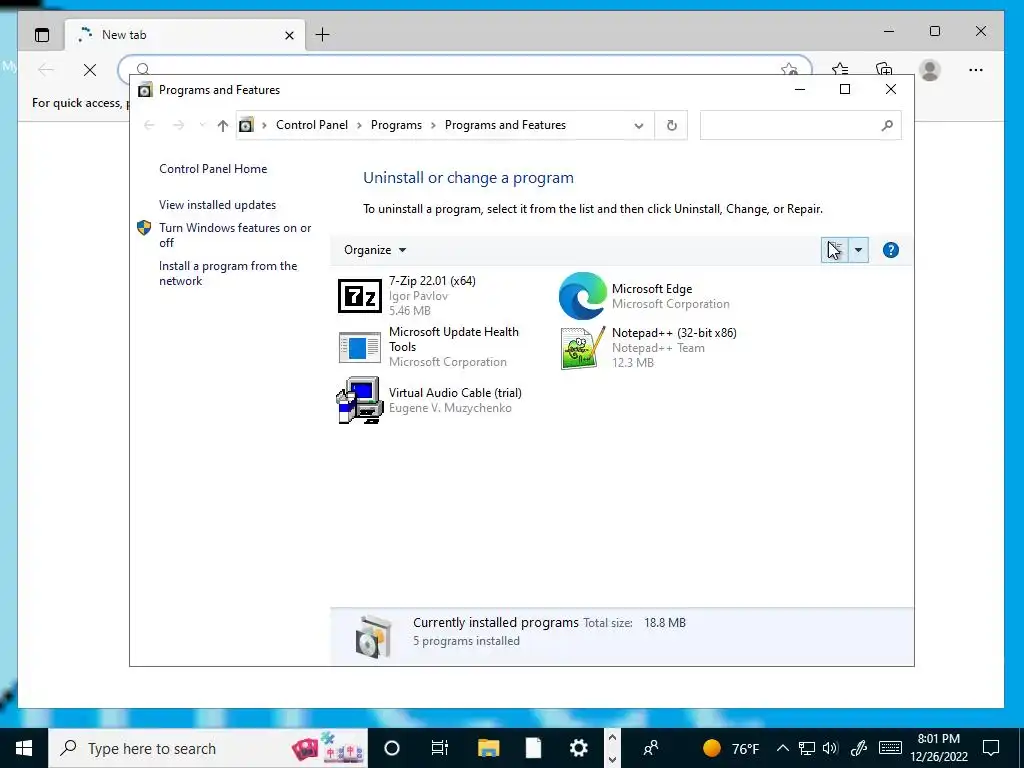Click the search magnifier in Programs and Features
This screenshot has height=768, width=1024.
click(887, 125)
